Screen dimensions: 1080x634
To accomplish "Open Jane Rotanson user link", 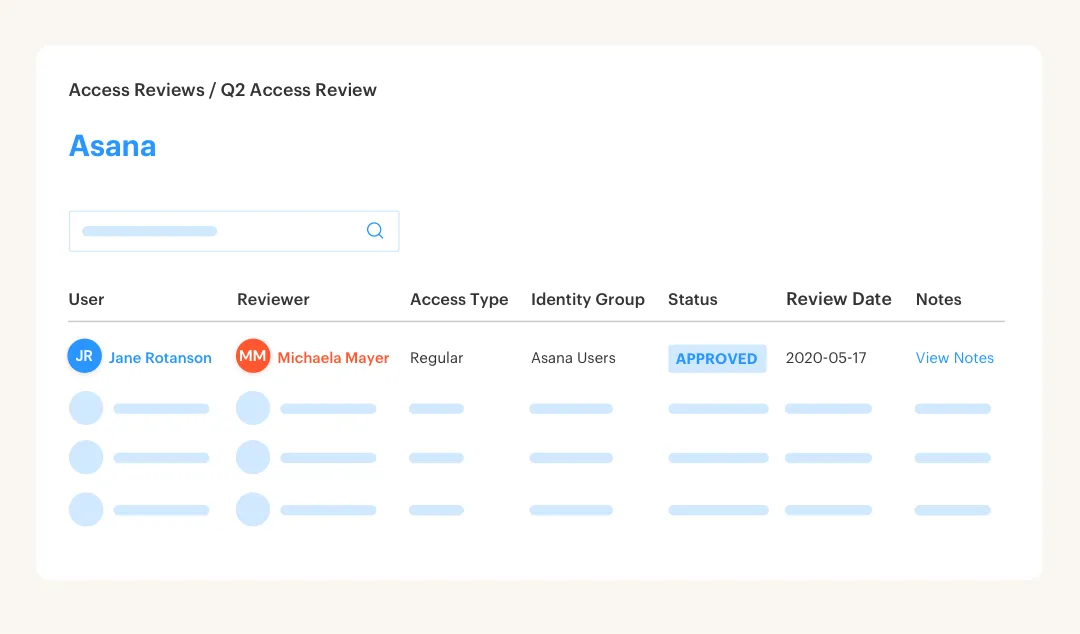I will [160, 358].
